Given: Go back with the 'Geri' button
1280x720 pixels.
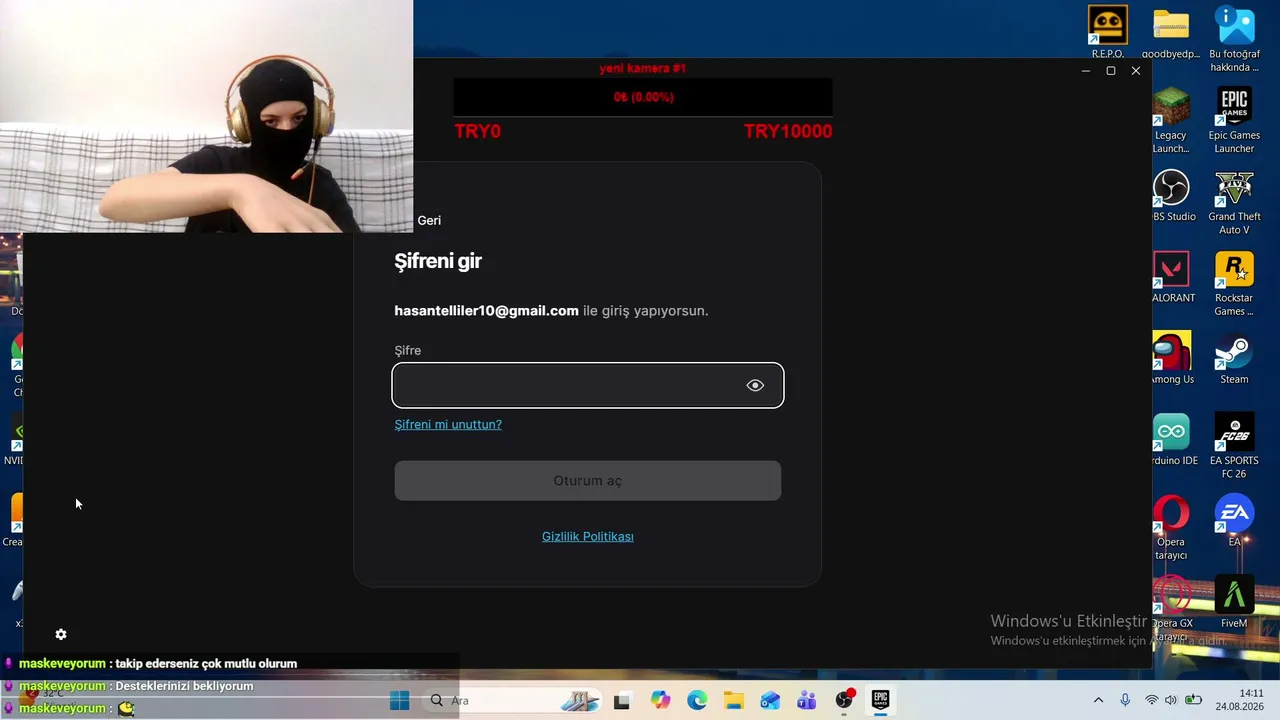Looking at the screenshot, I should pos(429,220).
